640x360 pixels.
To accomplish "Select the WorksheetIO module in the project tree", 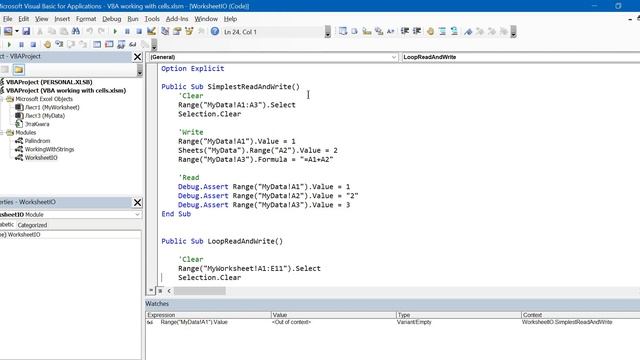I will tap(41, 158).
